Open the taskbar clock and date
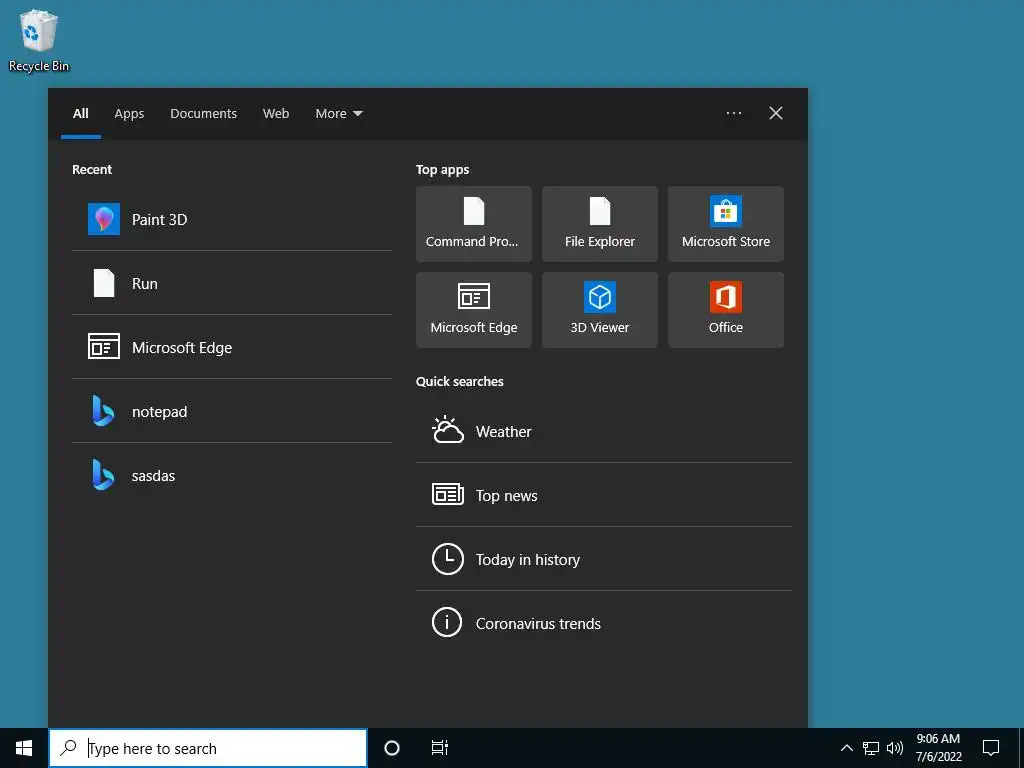This screenshot has width=1024, height=768. coord(938,748)
